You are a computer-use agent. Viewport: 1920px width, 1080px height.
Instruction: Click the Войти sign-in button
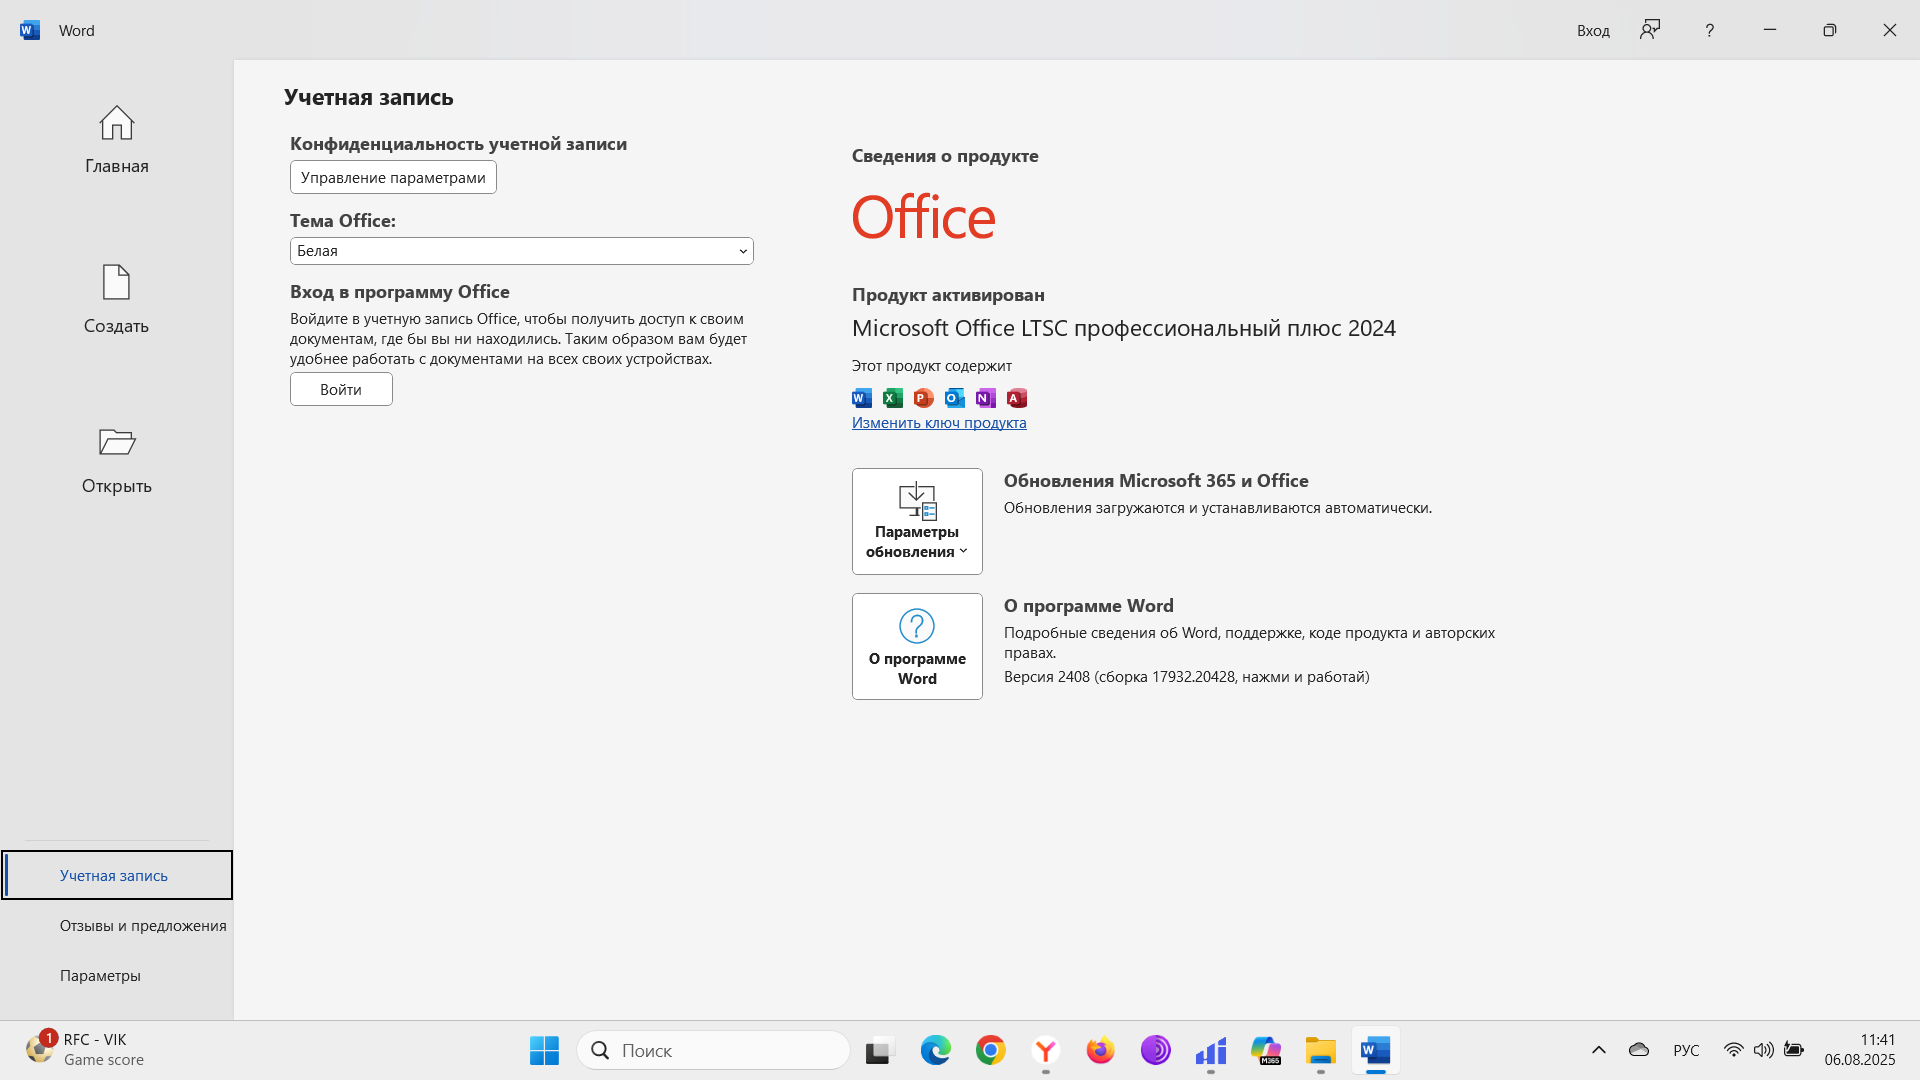point(341,389)
